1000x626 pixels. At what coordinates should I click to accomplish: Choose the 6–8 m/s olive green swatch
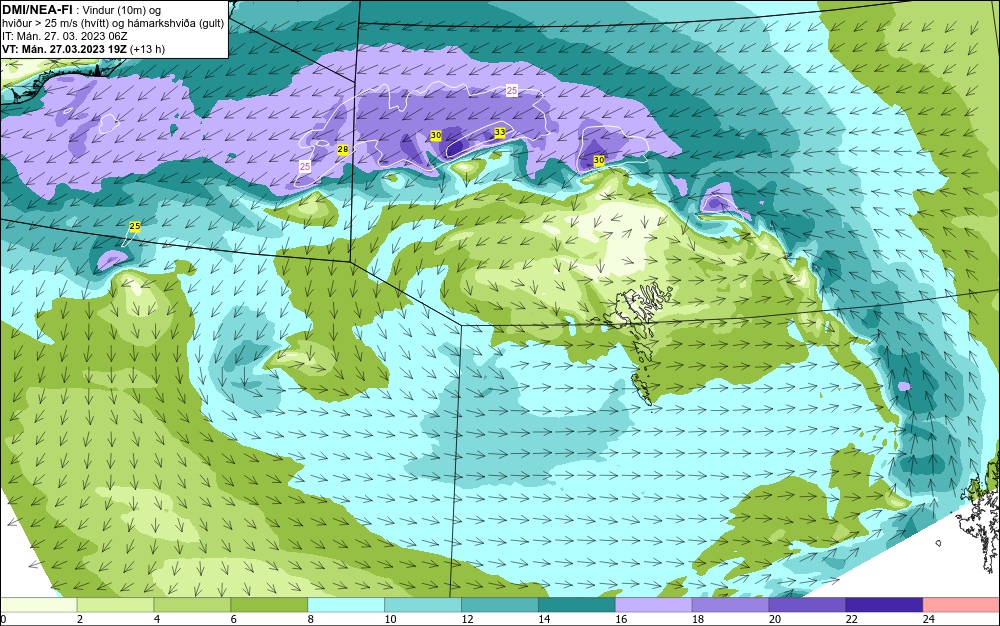(269, 604)
